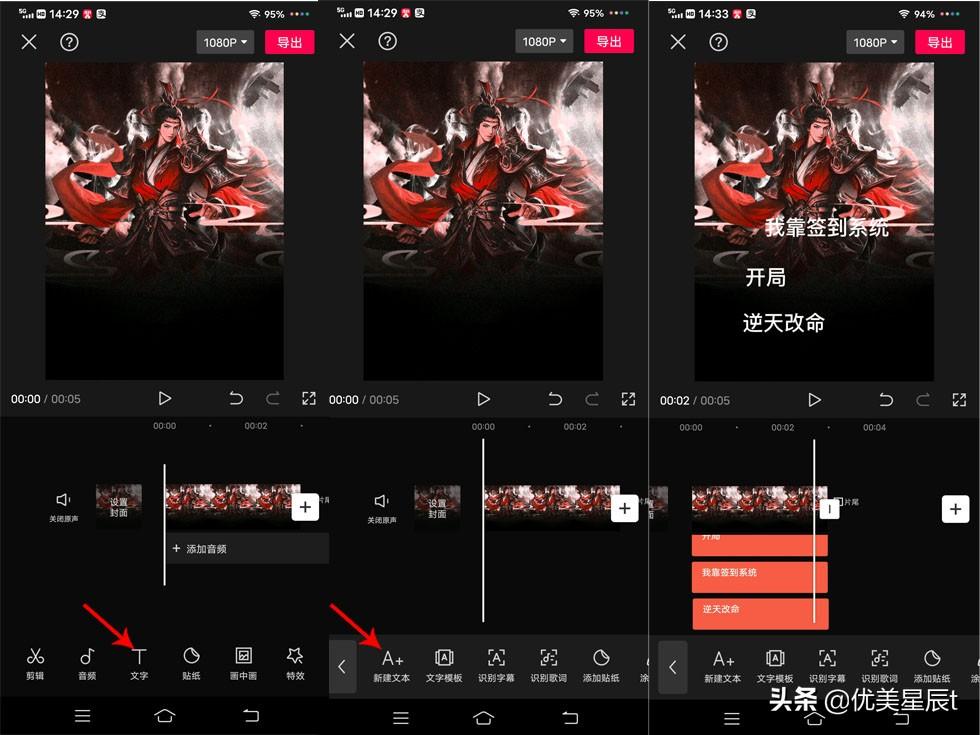980x735 pixels.
Task: Add a clip with plus button in right screenshot
Action: [x=955, y=509]
